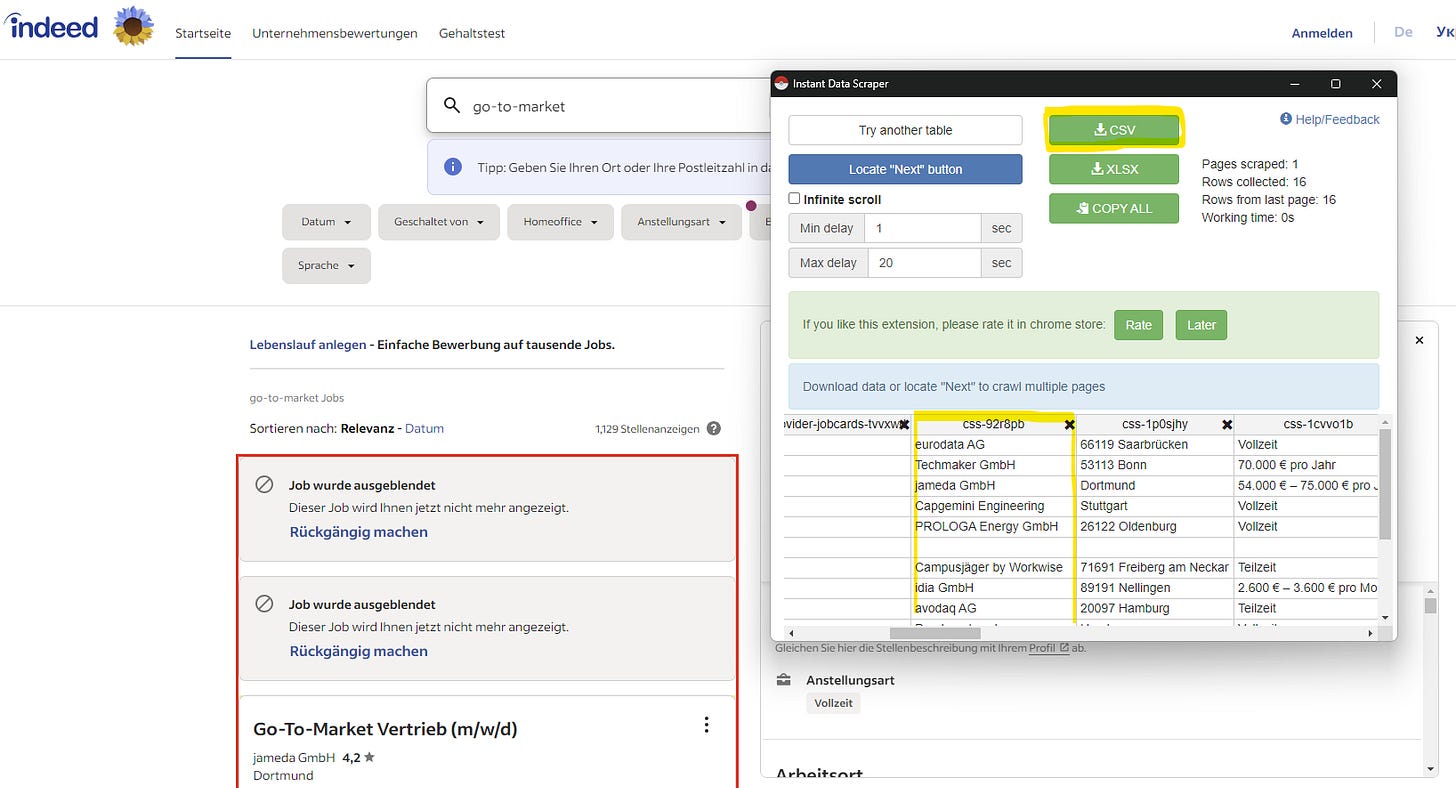
Task: Click Try another table button
Action: [x=905, y=130]
